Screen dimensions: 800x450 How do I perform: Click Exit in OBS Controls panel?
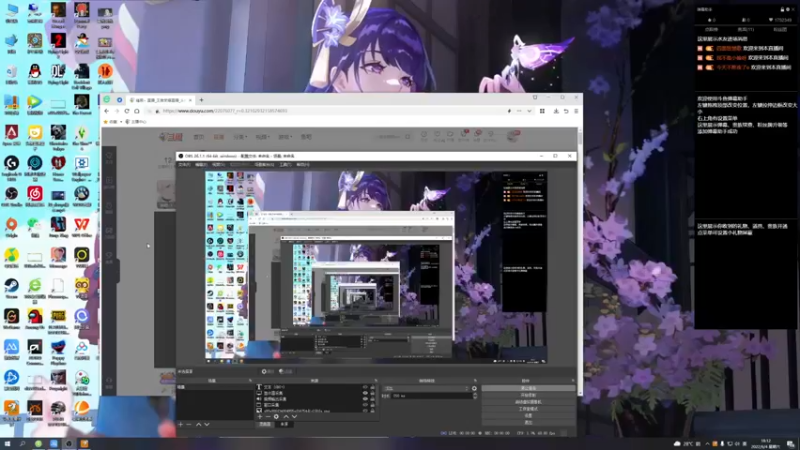point(528,422)
